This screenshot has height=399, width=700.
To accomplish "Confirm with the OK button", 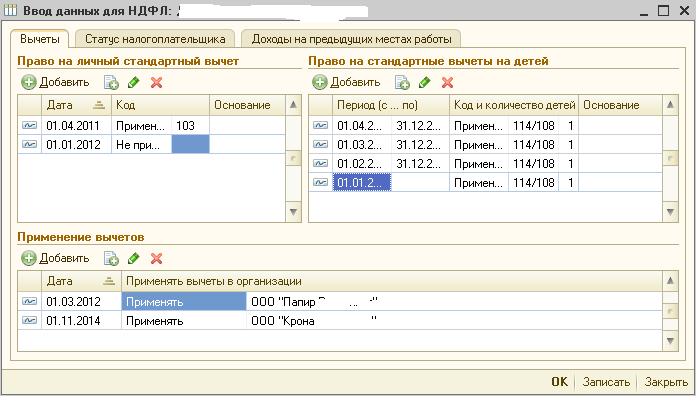I will [559, 382].
